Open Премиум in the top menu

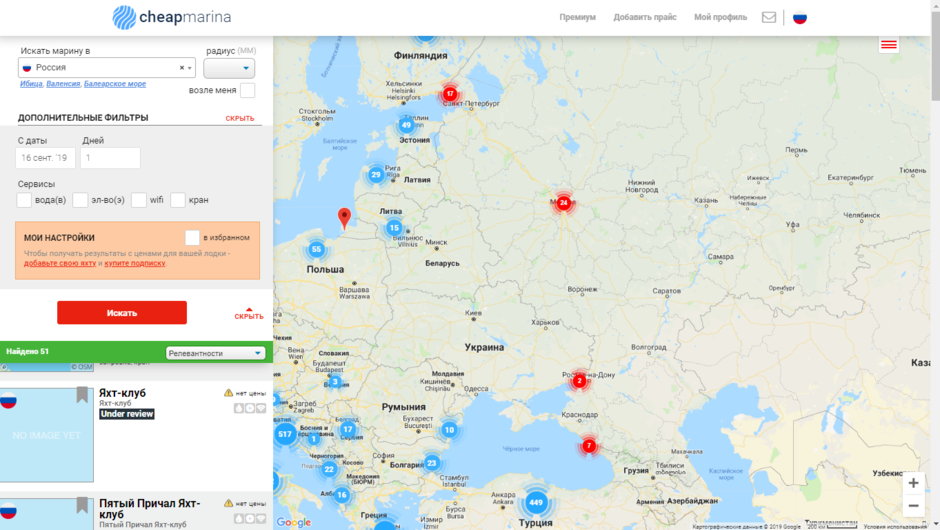[577, 17]
